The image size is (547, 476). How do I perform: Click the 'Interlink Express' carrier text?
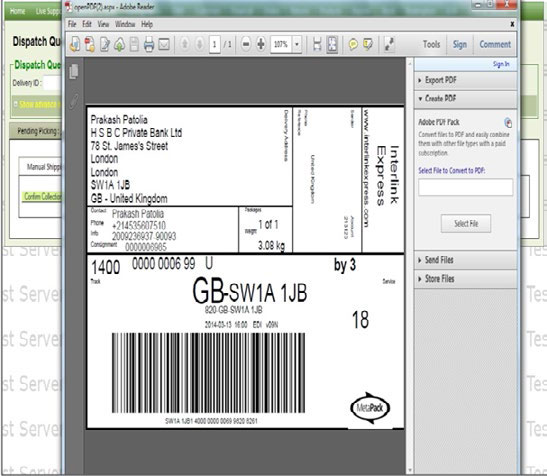[387, 175]
